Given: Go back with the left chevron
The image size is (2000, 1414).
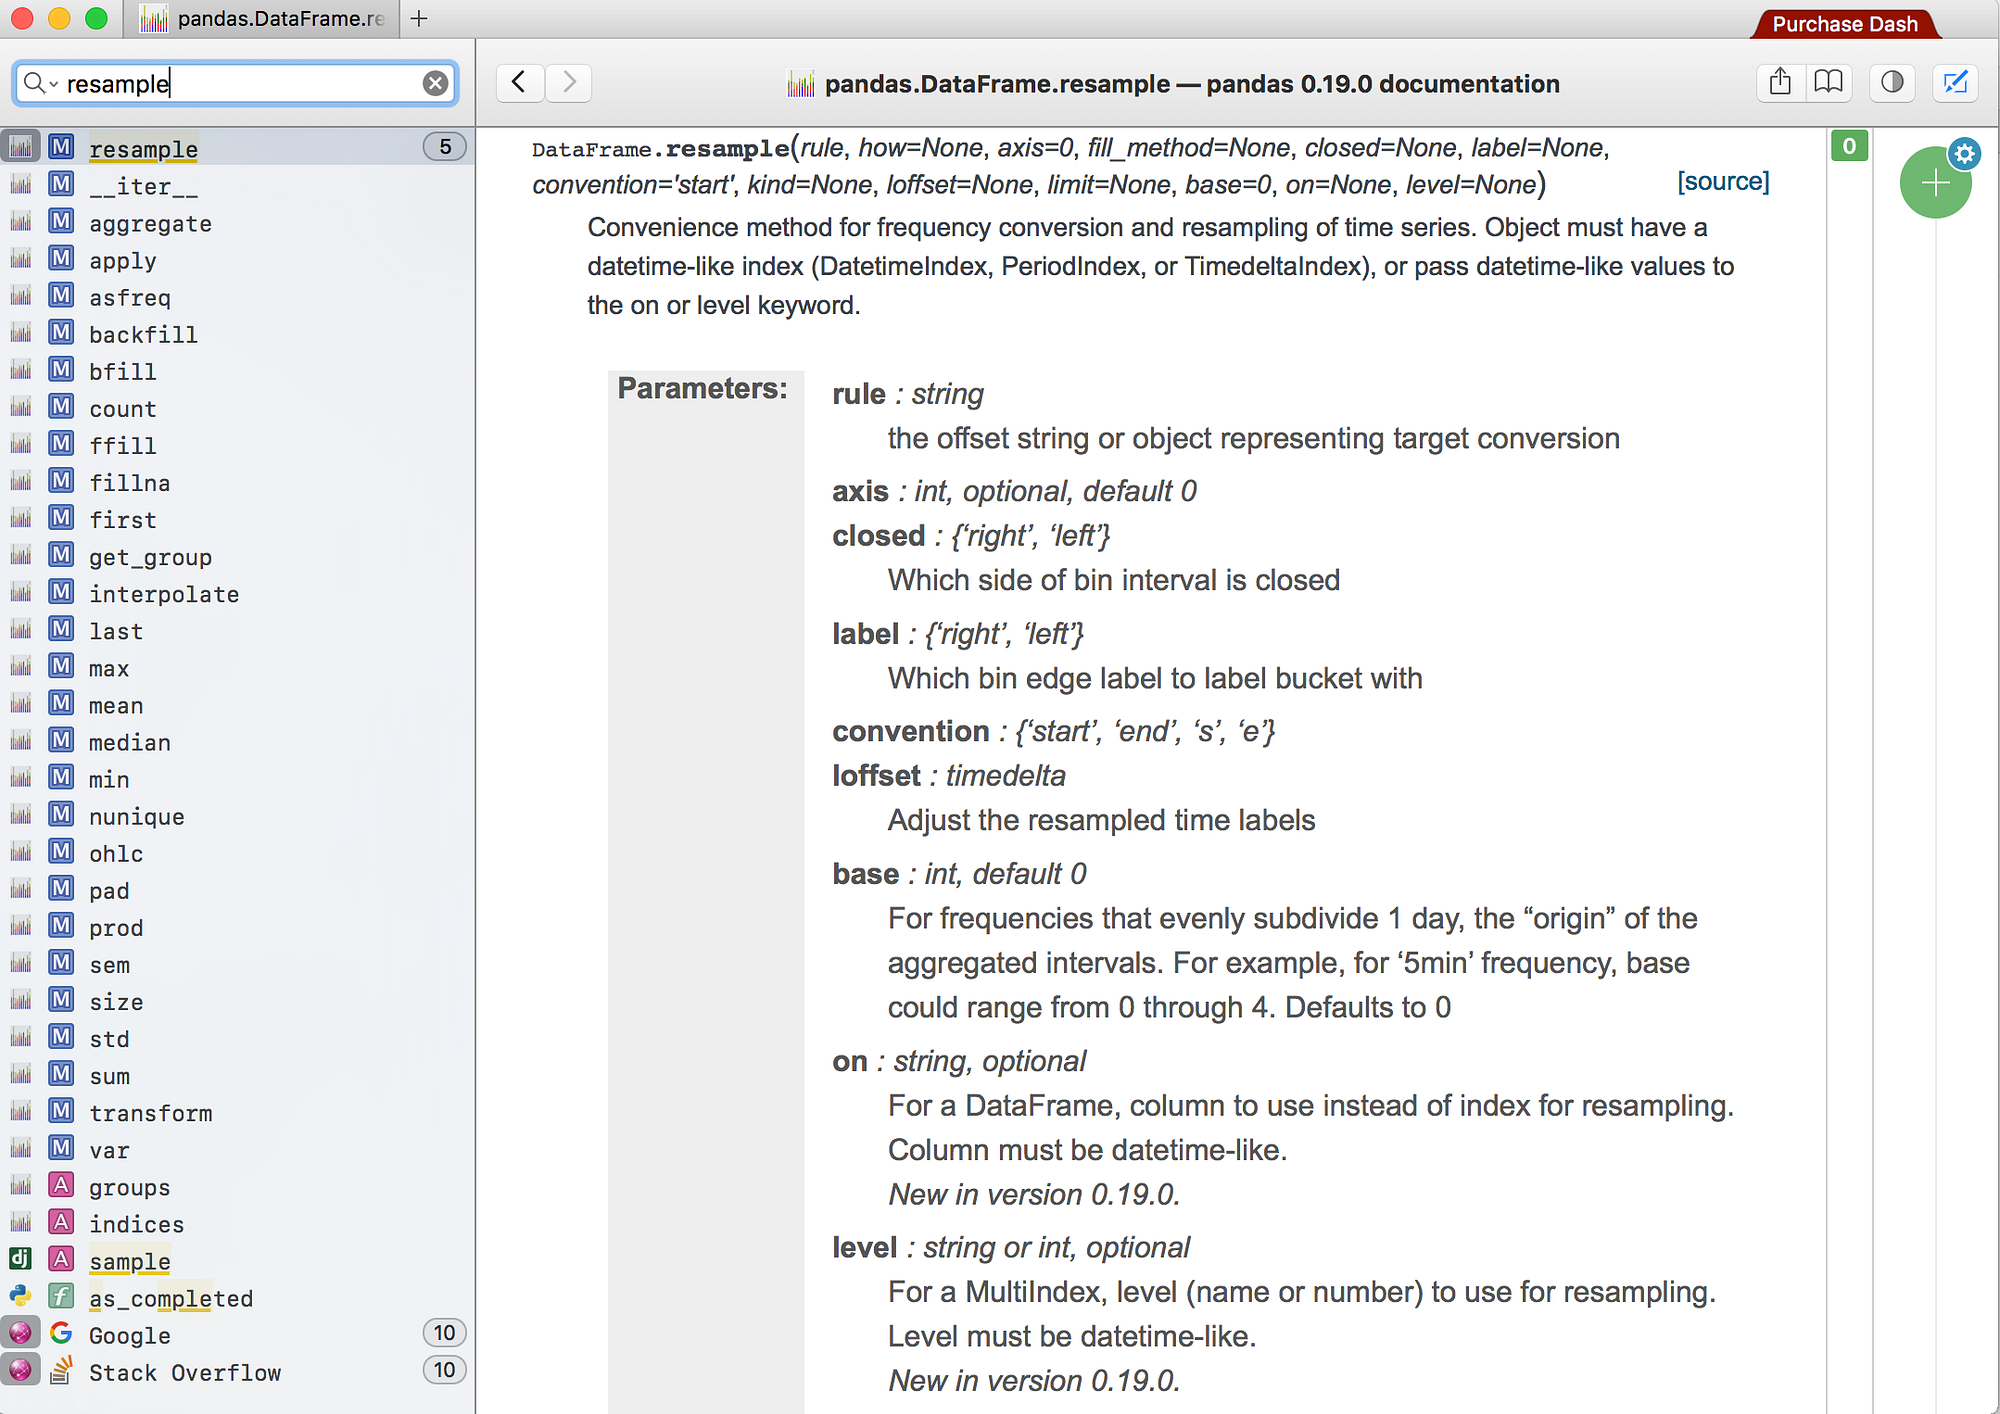Looking at the screenshot, I should click(x=519, y=82).
